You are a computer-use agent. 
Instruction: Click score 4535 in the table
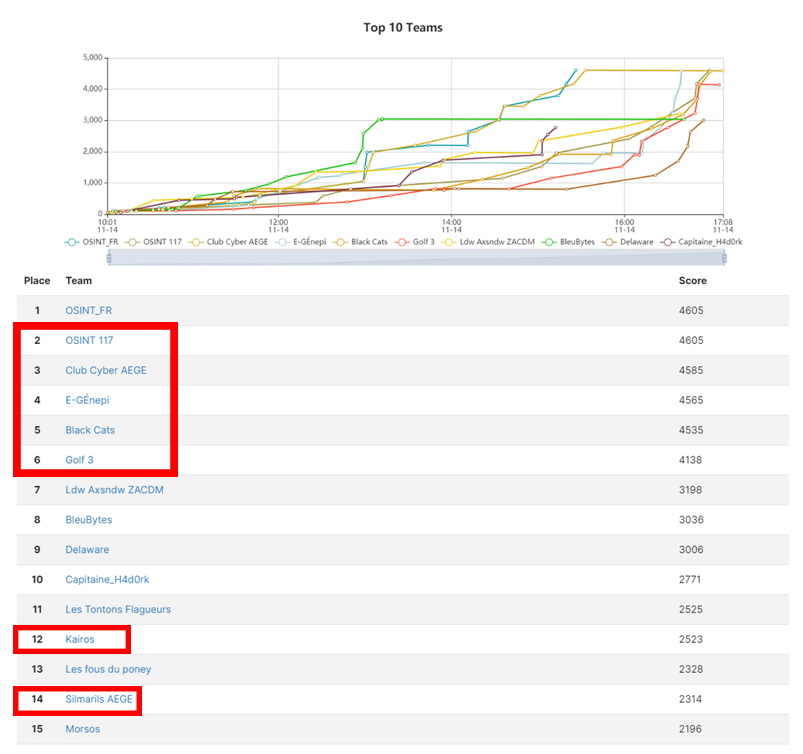(691, 430)
